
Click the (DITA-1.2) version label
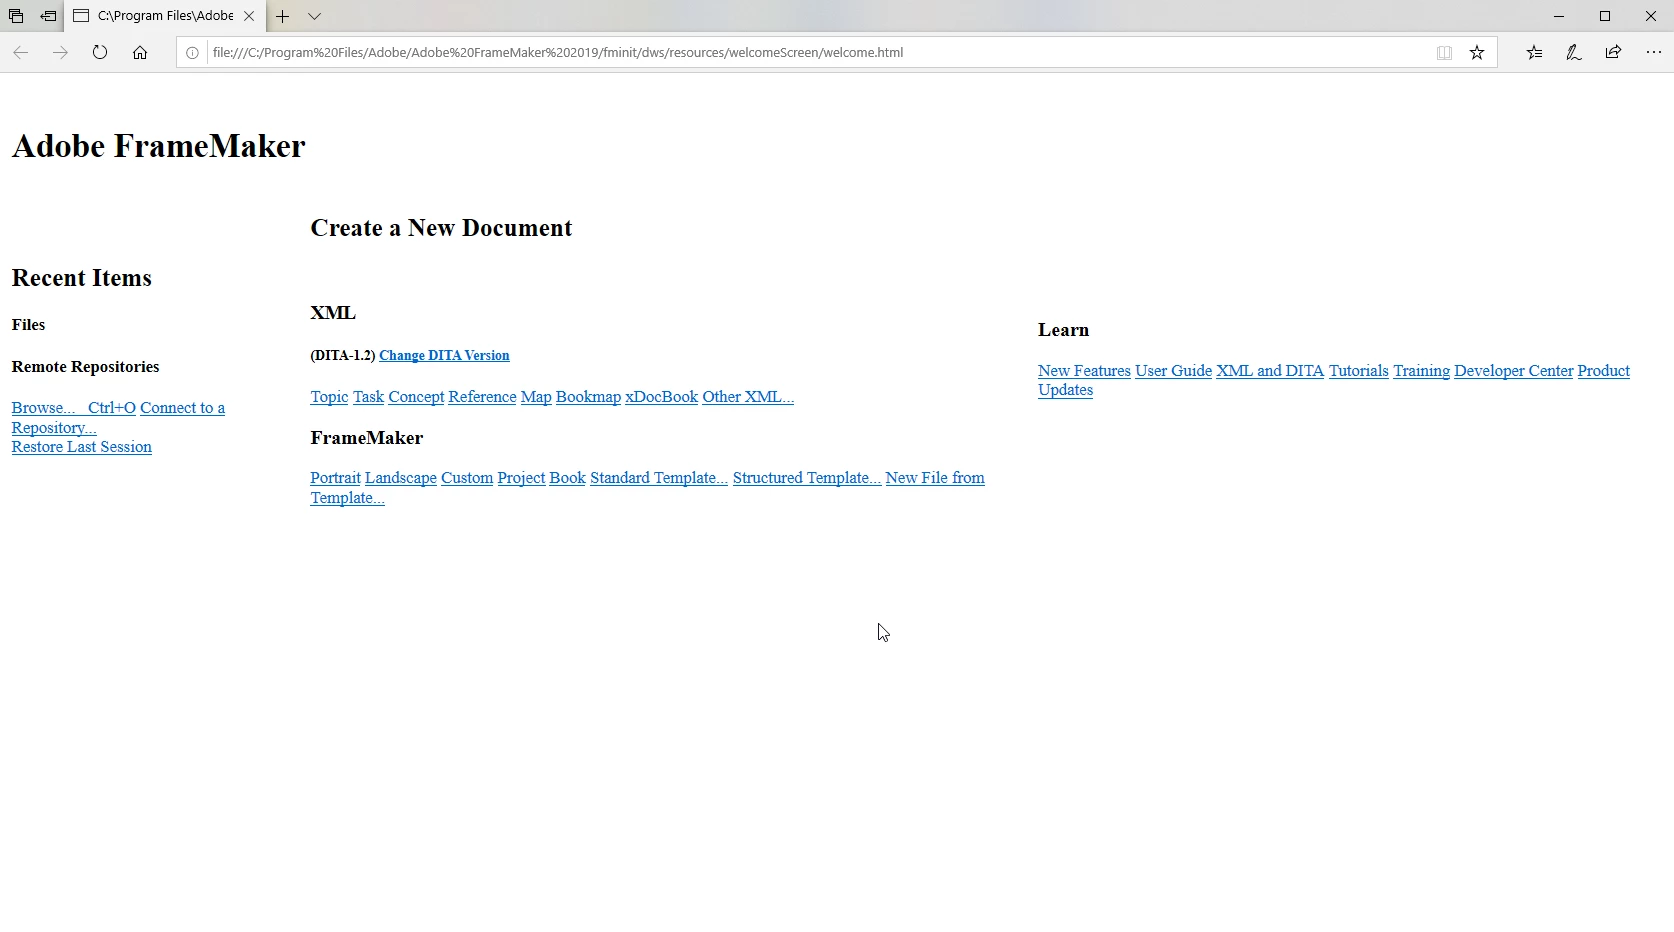coord(342,355)
